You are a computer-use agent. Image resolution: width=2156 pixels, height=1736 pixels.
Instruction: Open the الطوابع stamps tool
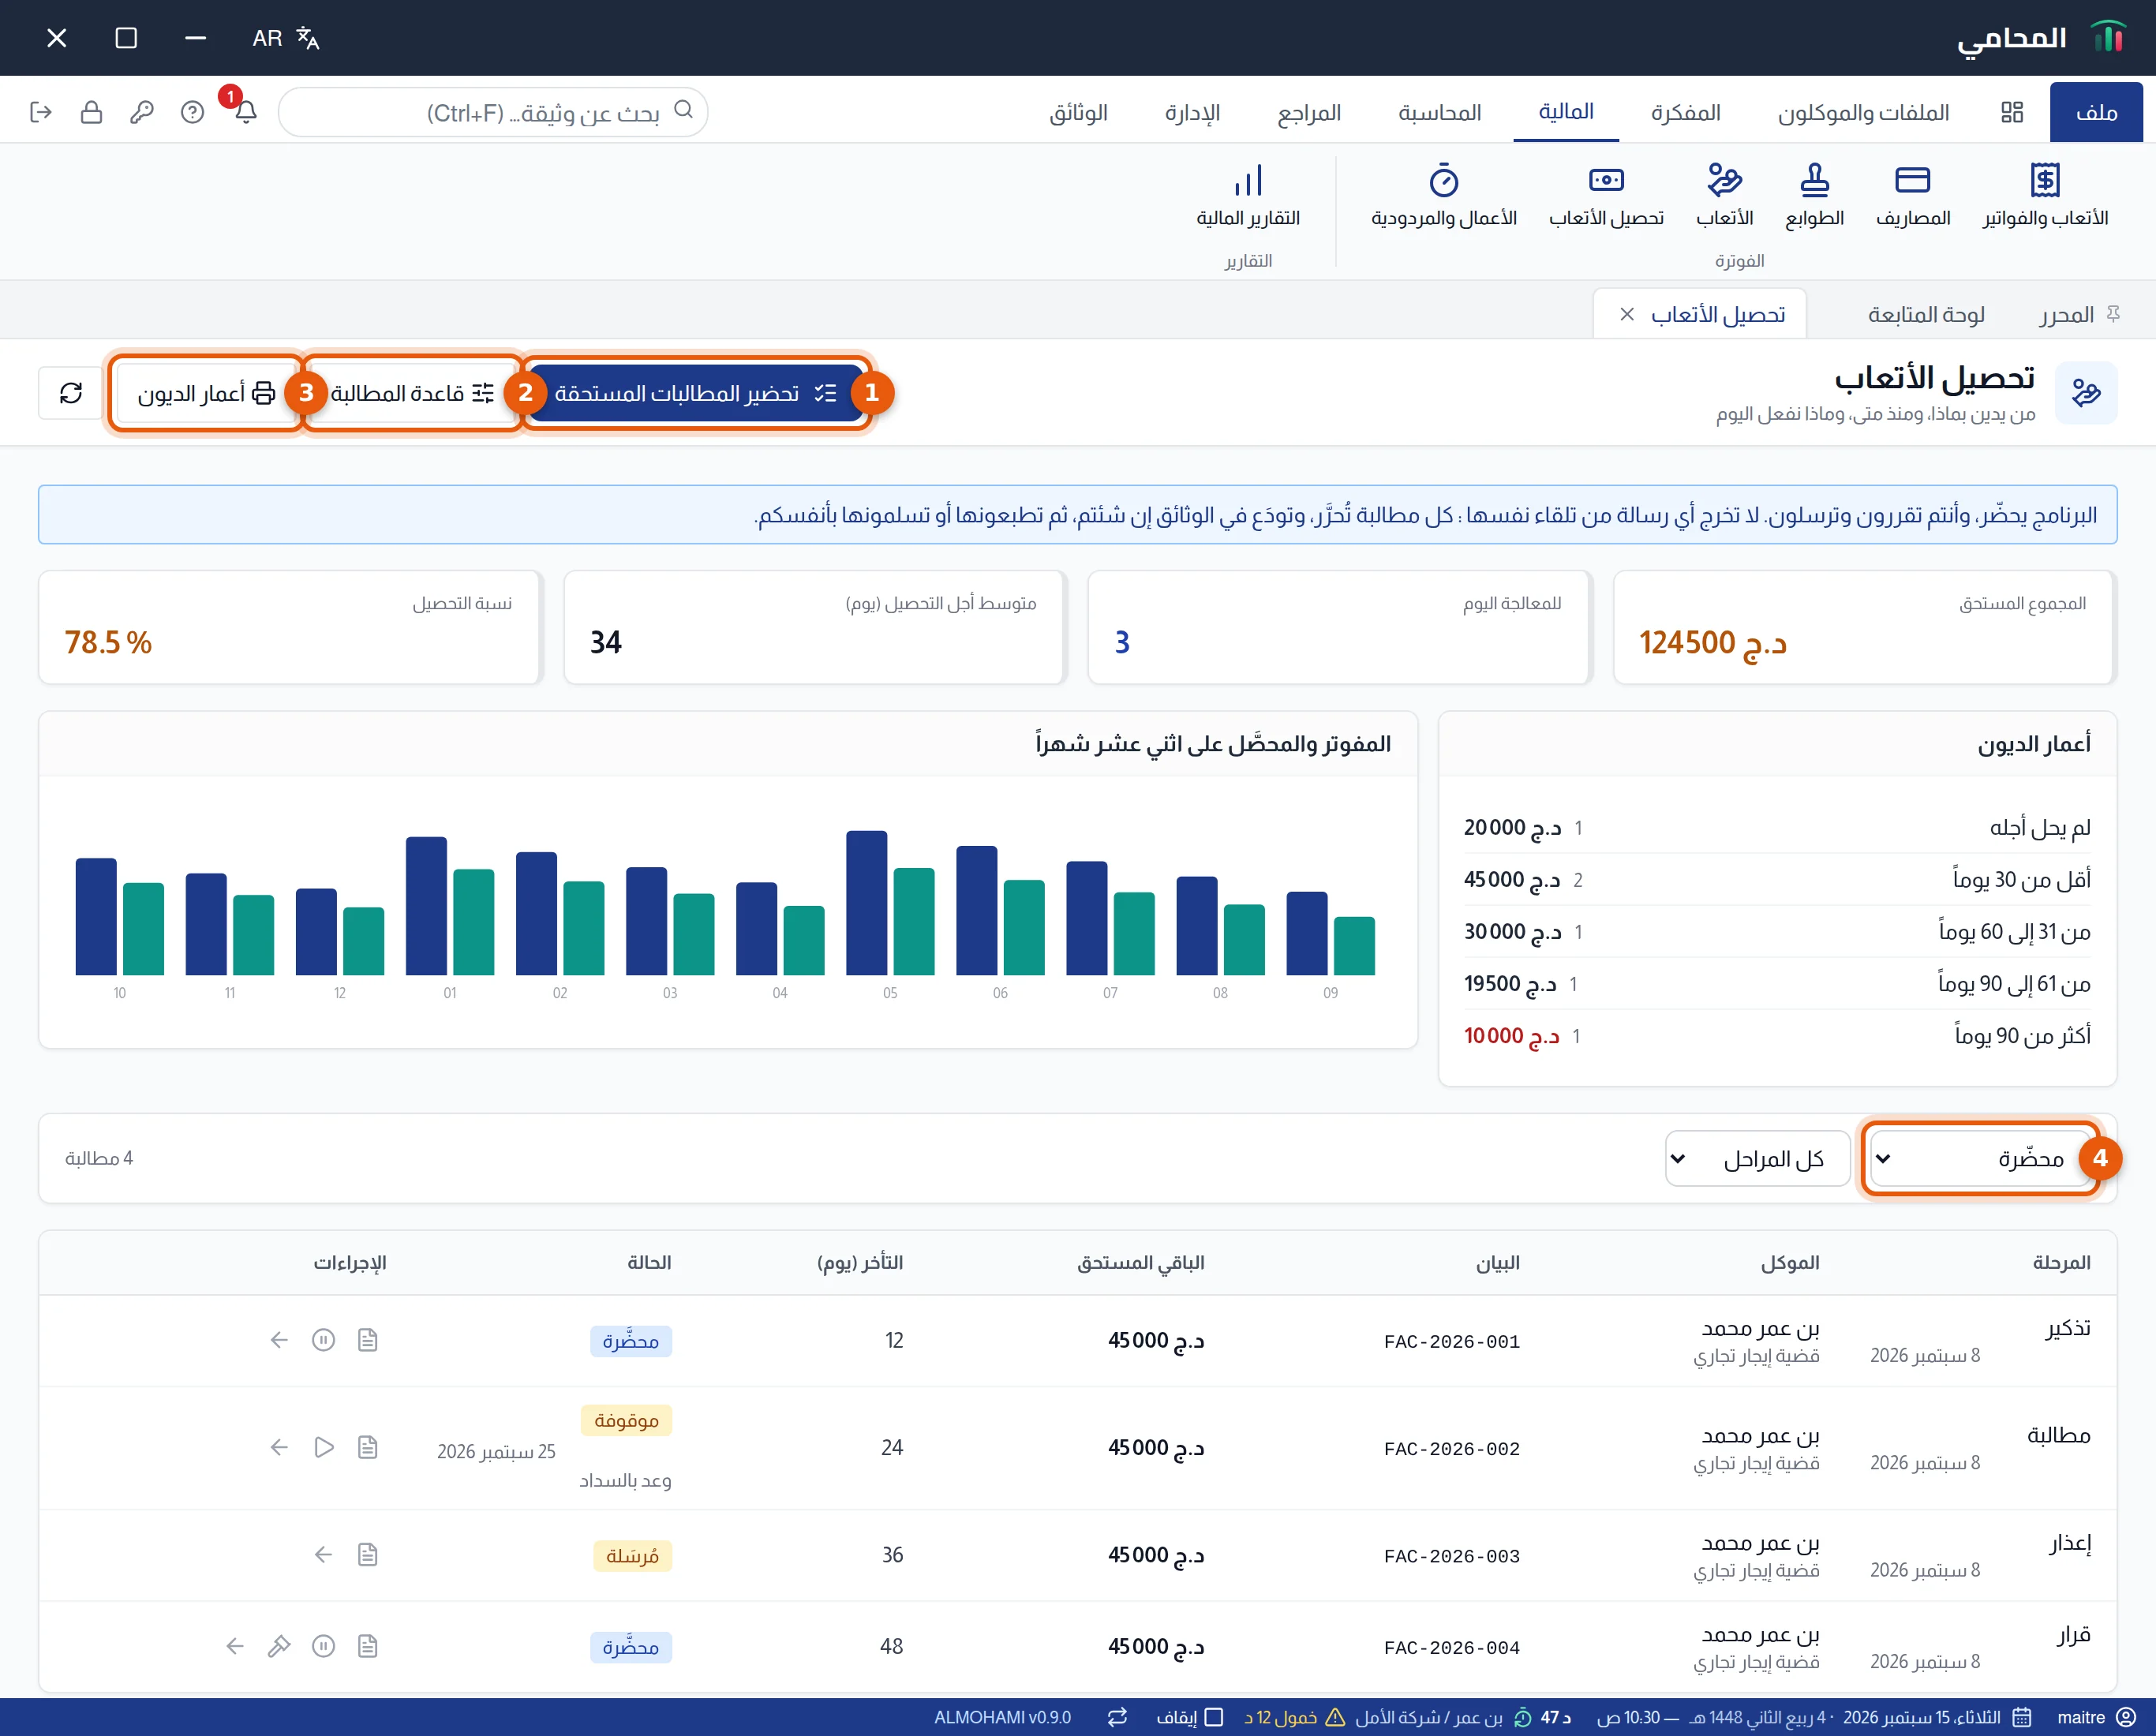pyautogui.click(x=1814, y=196)
